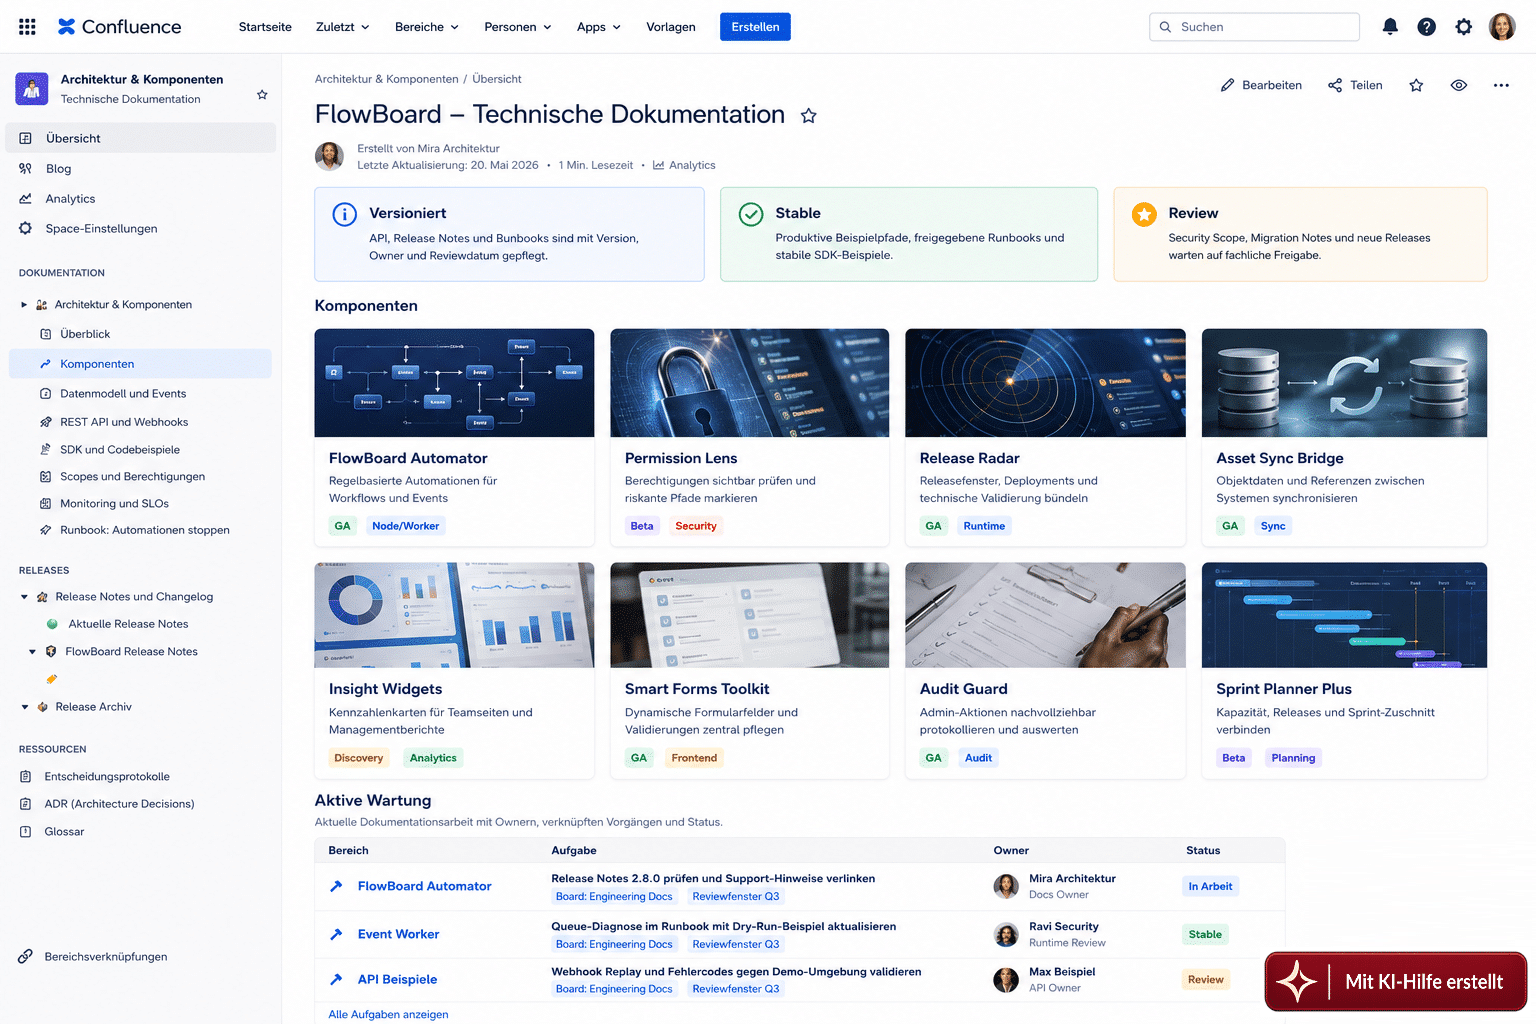
Task: Click the Entscheidungsprotokolle page icon
Action: (x=26, y=777)
